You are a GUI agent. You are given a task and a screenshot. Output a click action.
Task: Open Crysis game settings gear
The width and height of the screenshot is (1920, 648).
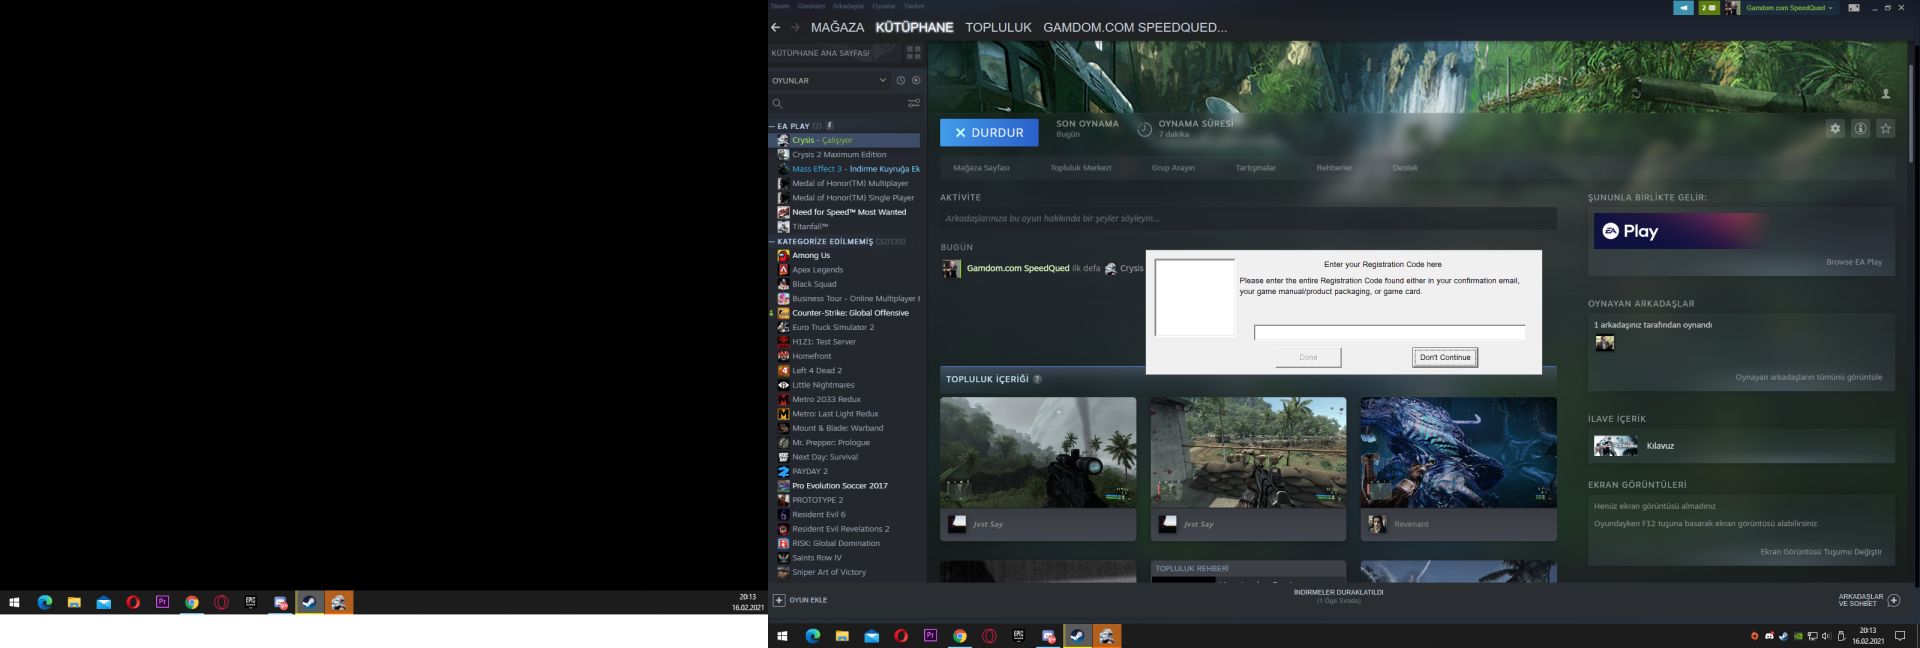coord(1835,129)
